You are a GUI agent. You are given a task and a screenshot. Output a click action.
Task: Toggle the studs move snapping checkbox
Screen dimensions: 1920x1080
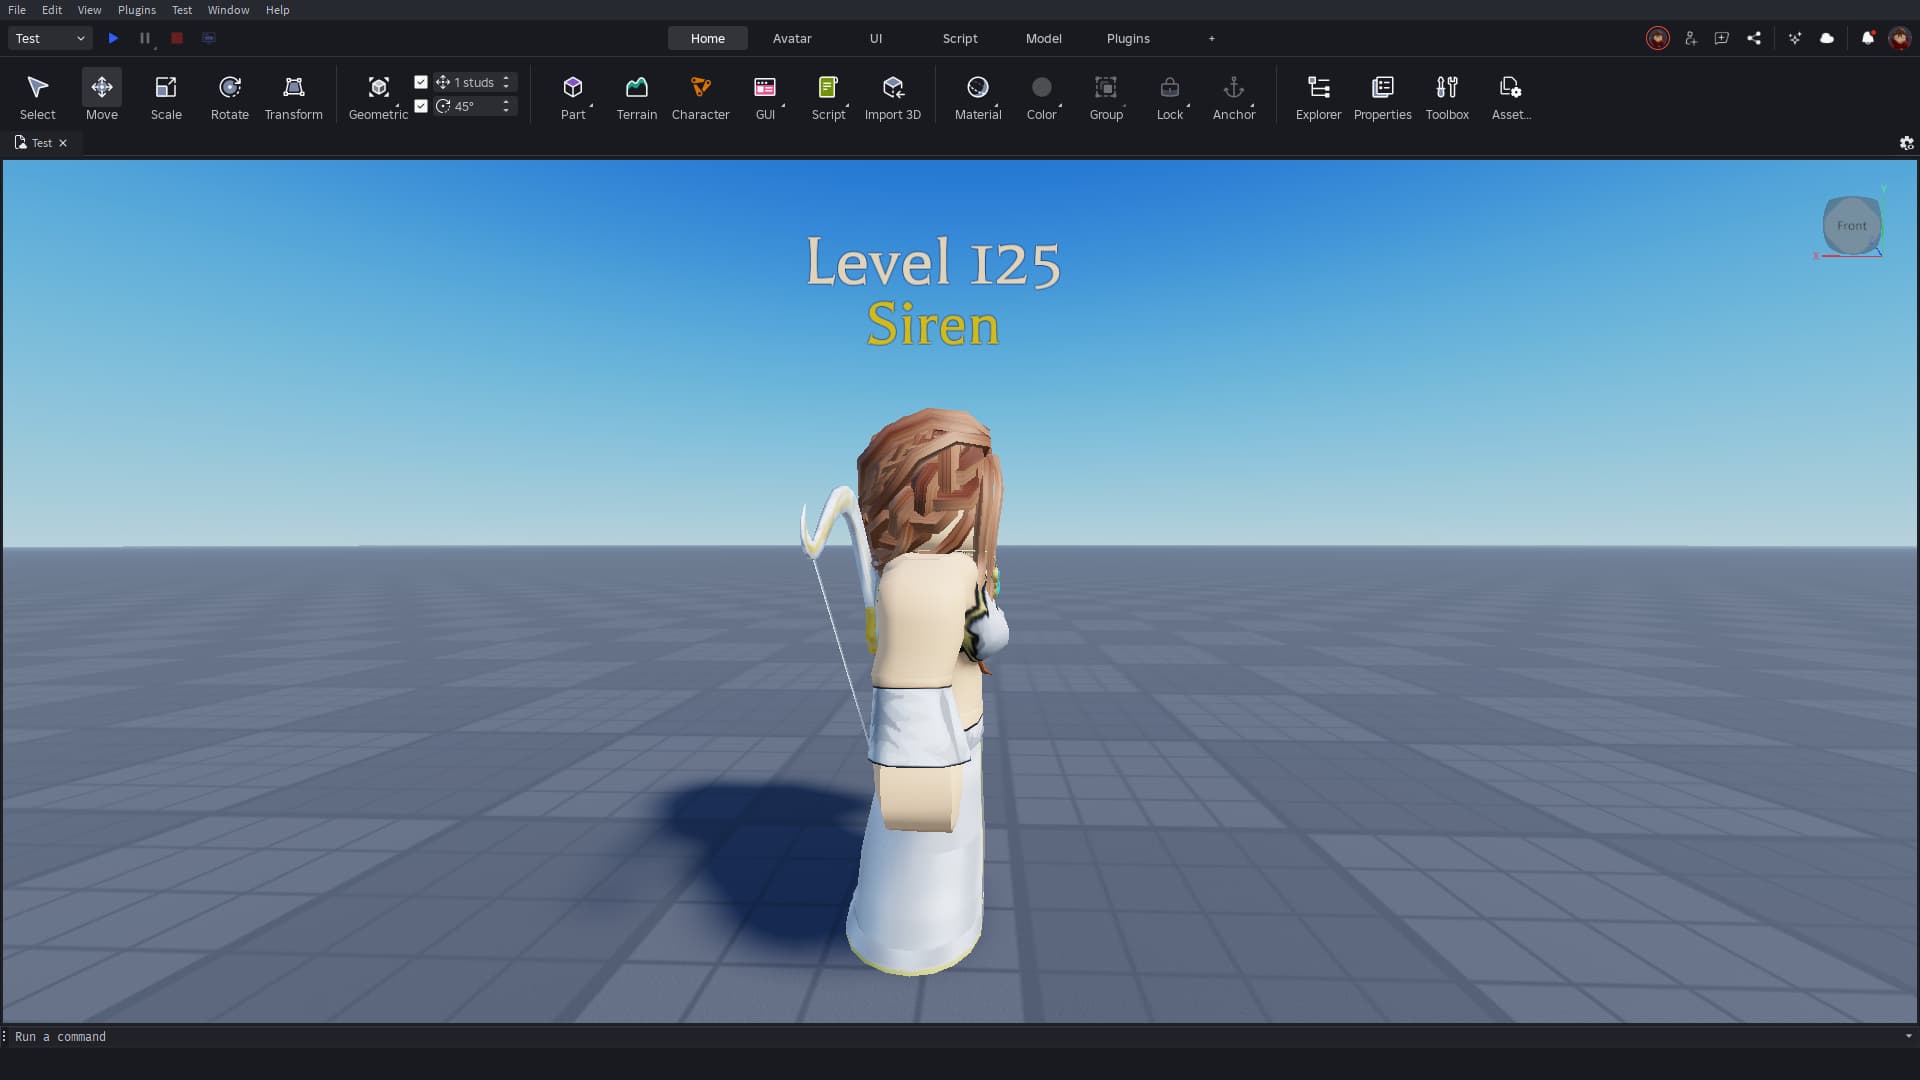pos(421,82)
